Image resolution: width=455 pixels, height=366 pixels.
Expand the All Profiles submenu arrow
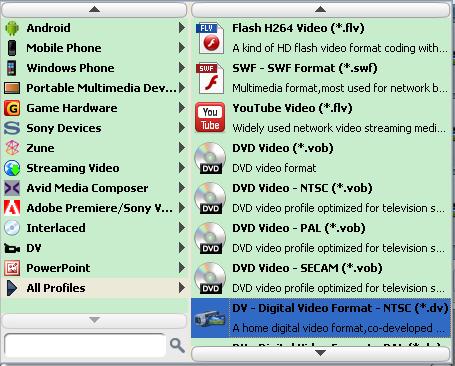tap(182, 288)
